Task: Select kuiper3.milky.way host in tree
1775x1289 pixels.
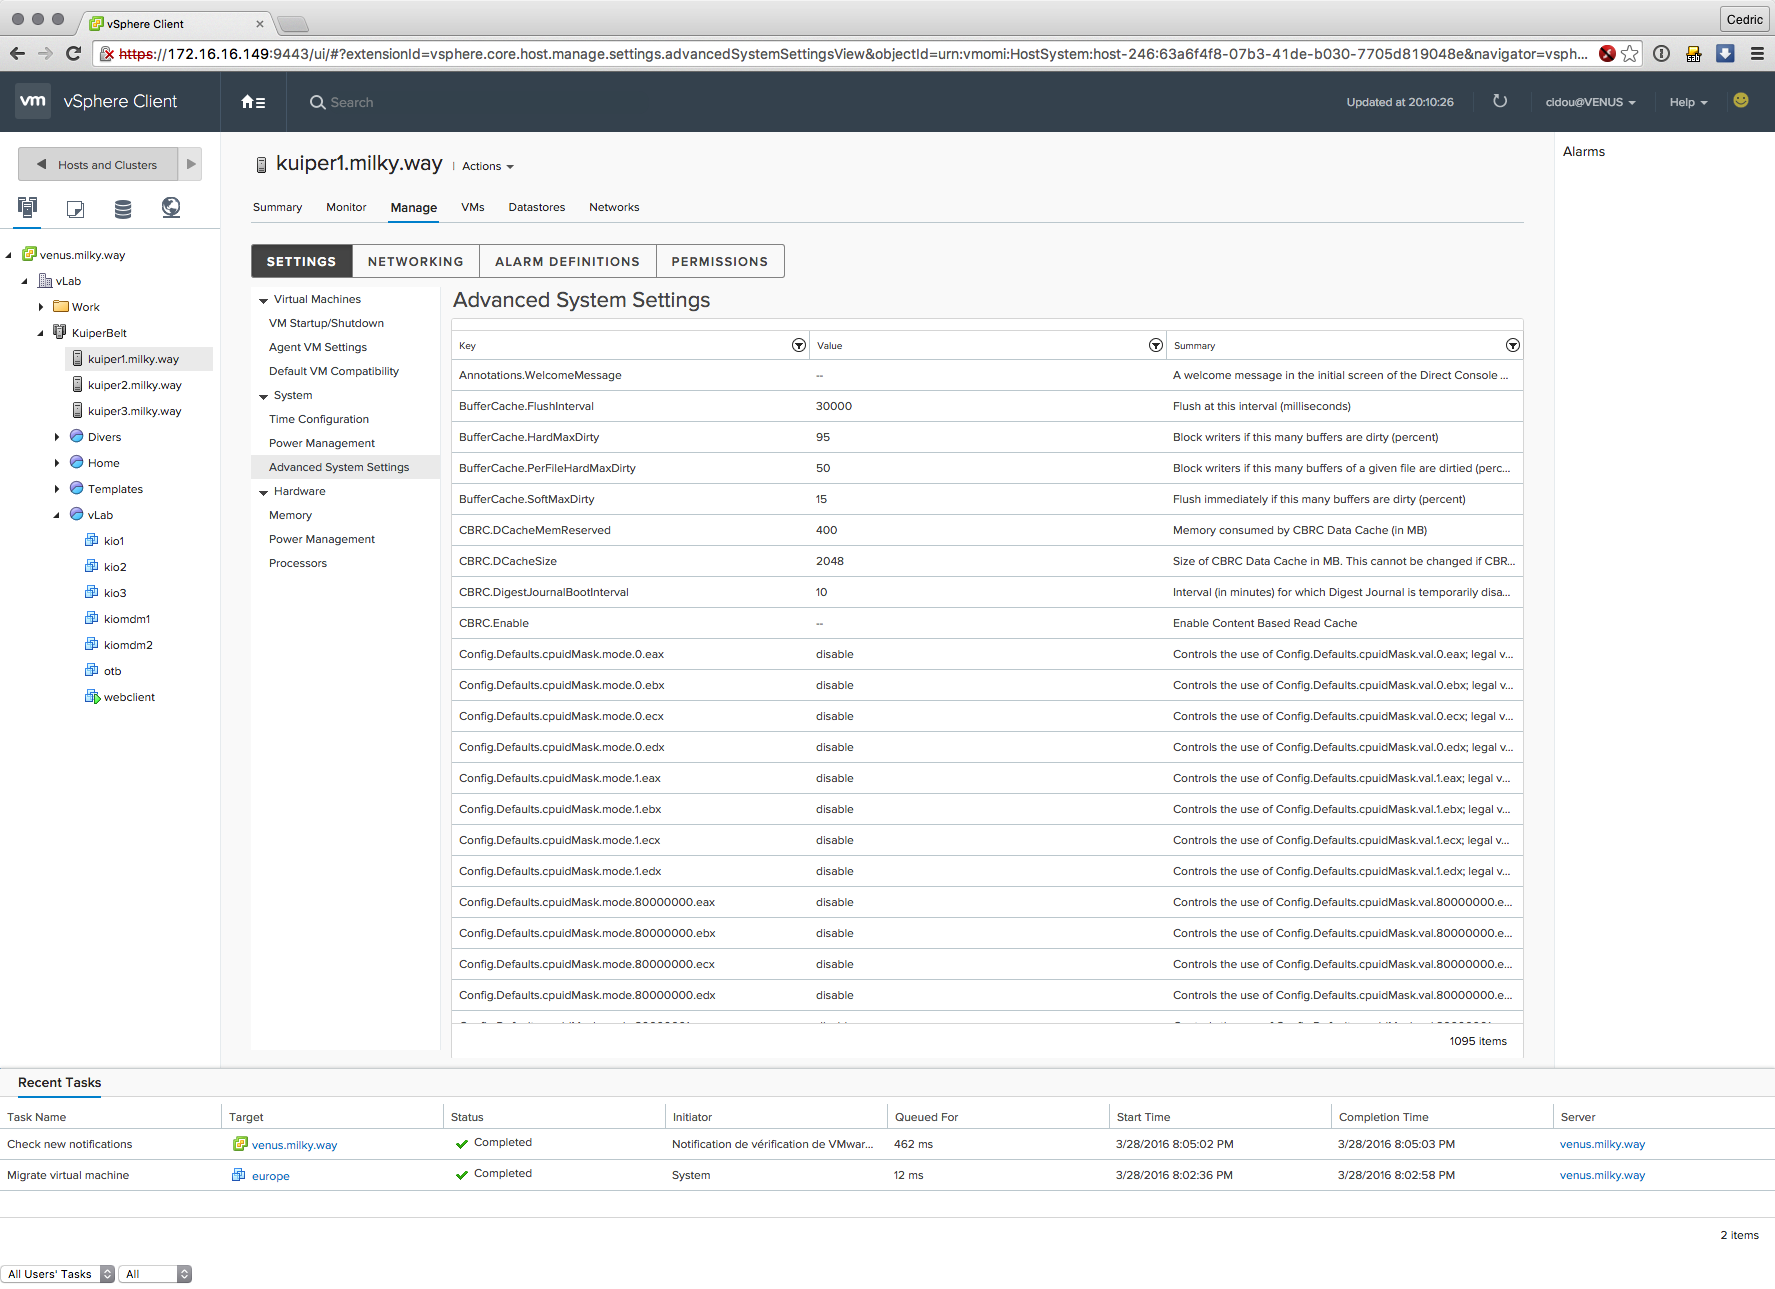Action: pyautogui.click(x=134, y=411)
